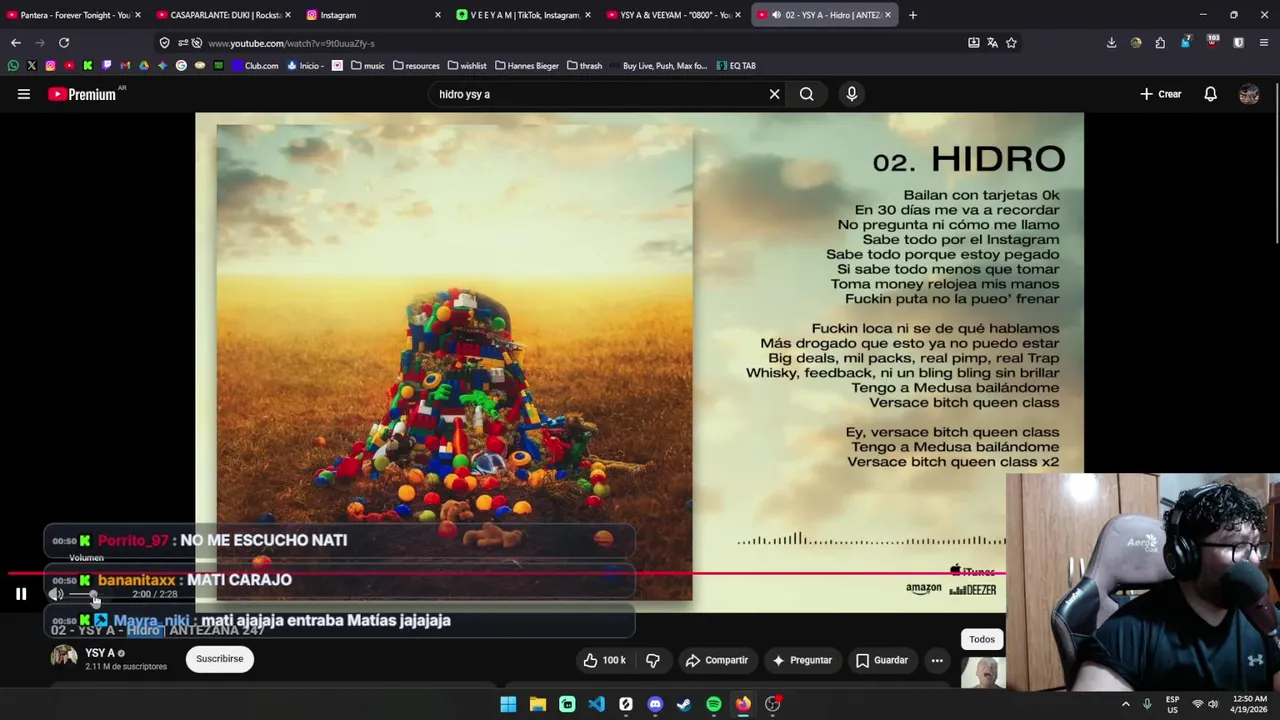Open the account avatar menu
The image size is (1280, 720).
point(1249,94)
